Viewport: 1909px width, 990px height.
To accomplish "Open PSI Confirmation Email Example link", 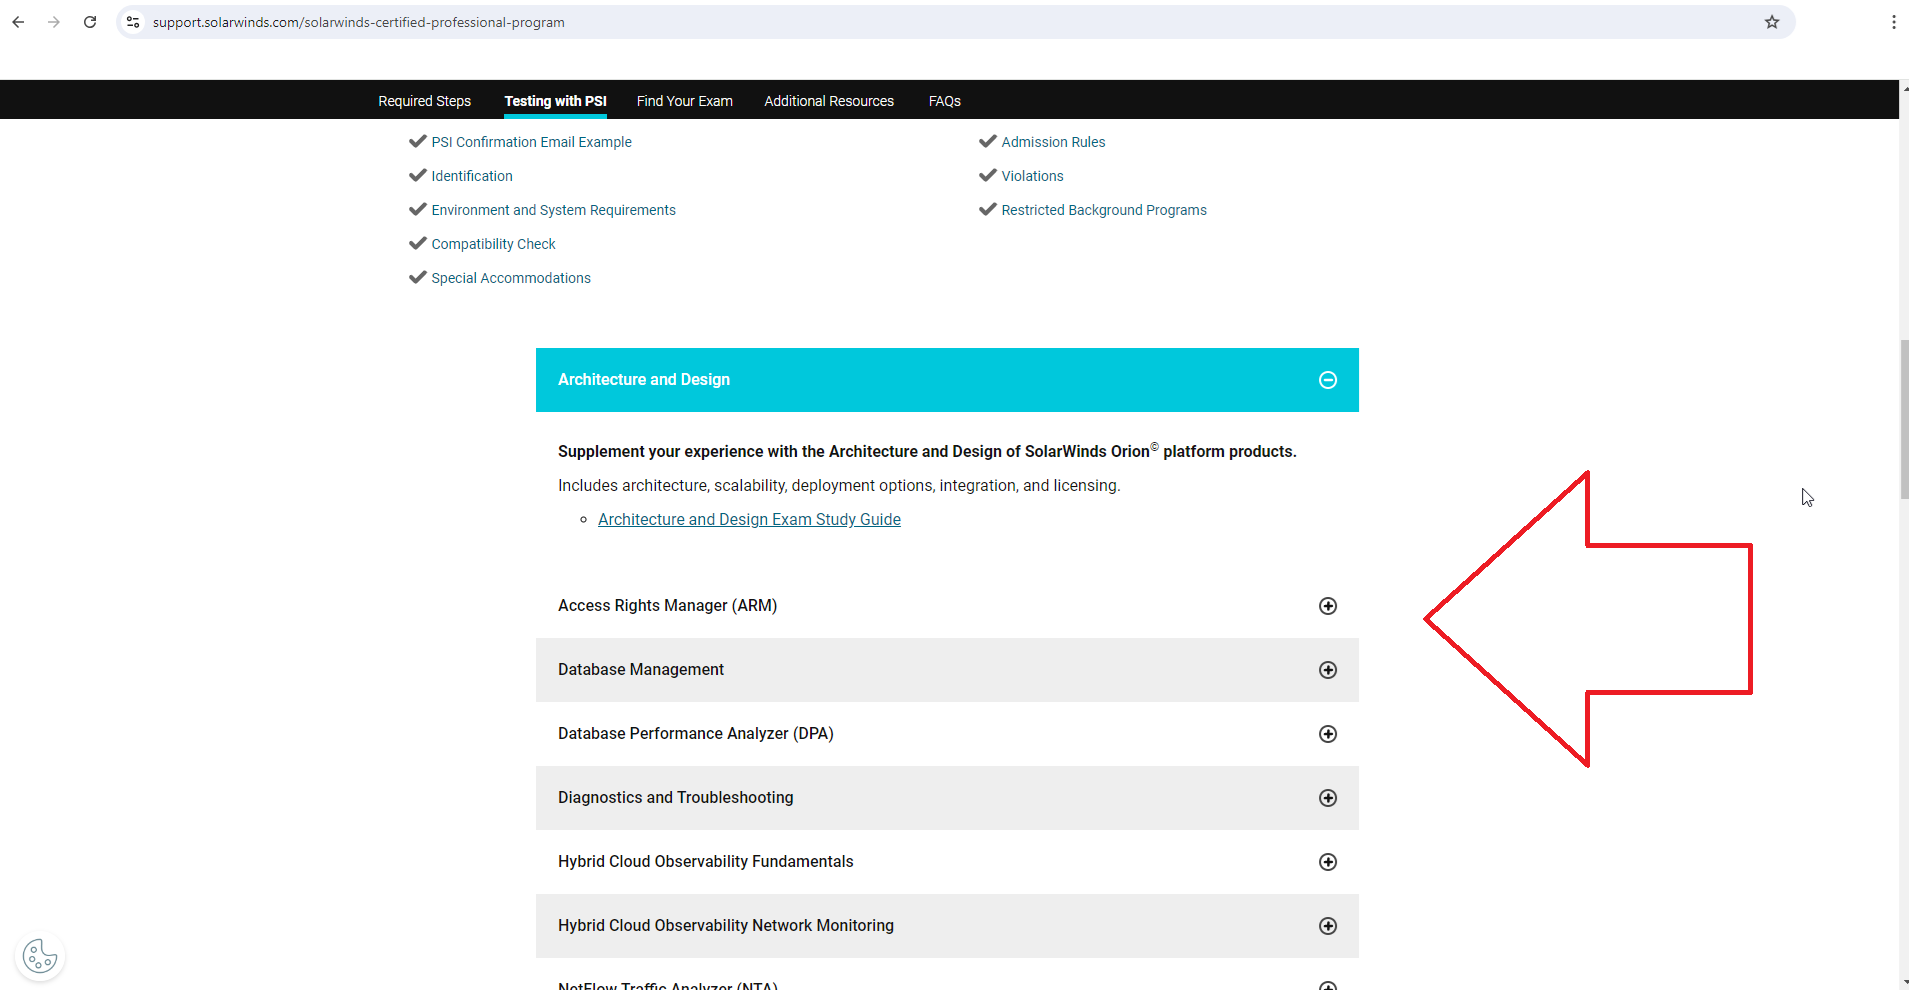I will pos(531,142).
